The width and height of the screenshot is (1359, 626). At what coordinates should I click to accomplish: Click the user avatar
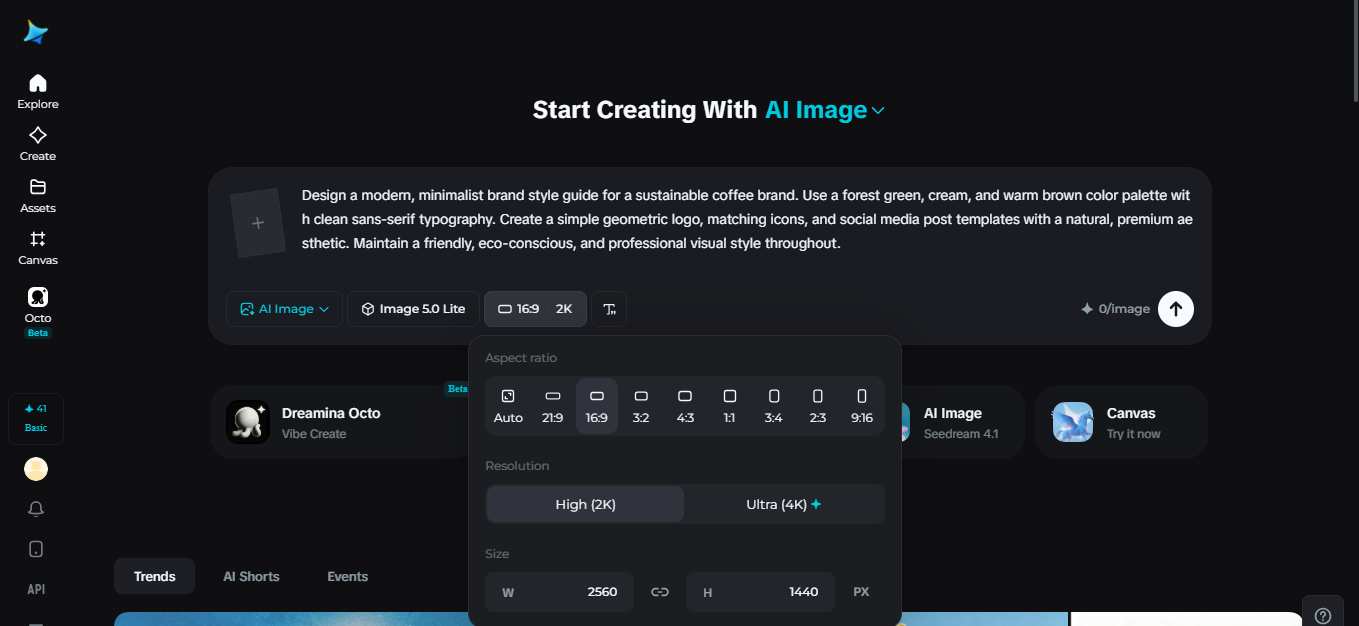point(36,469)
